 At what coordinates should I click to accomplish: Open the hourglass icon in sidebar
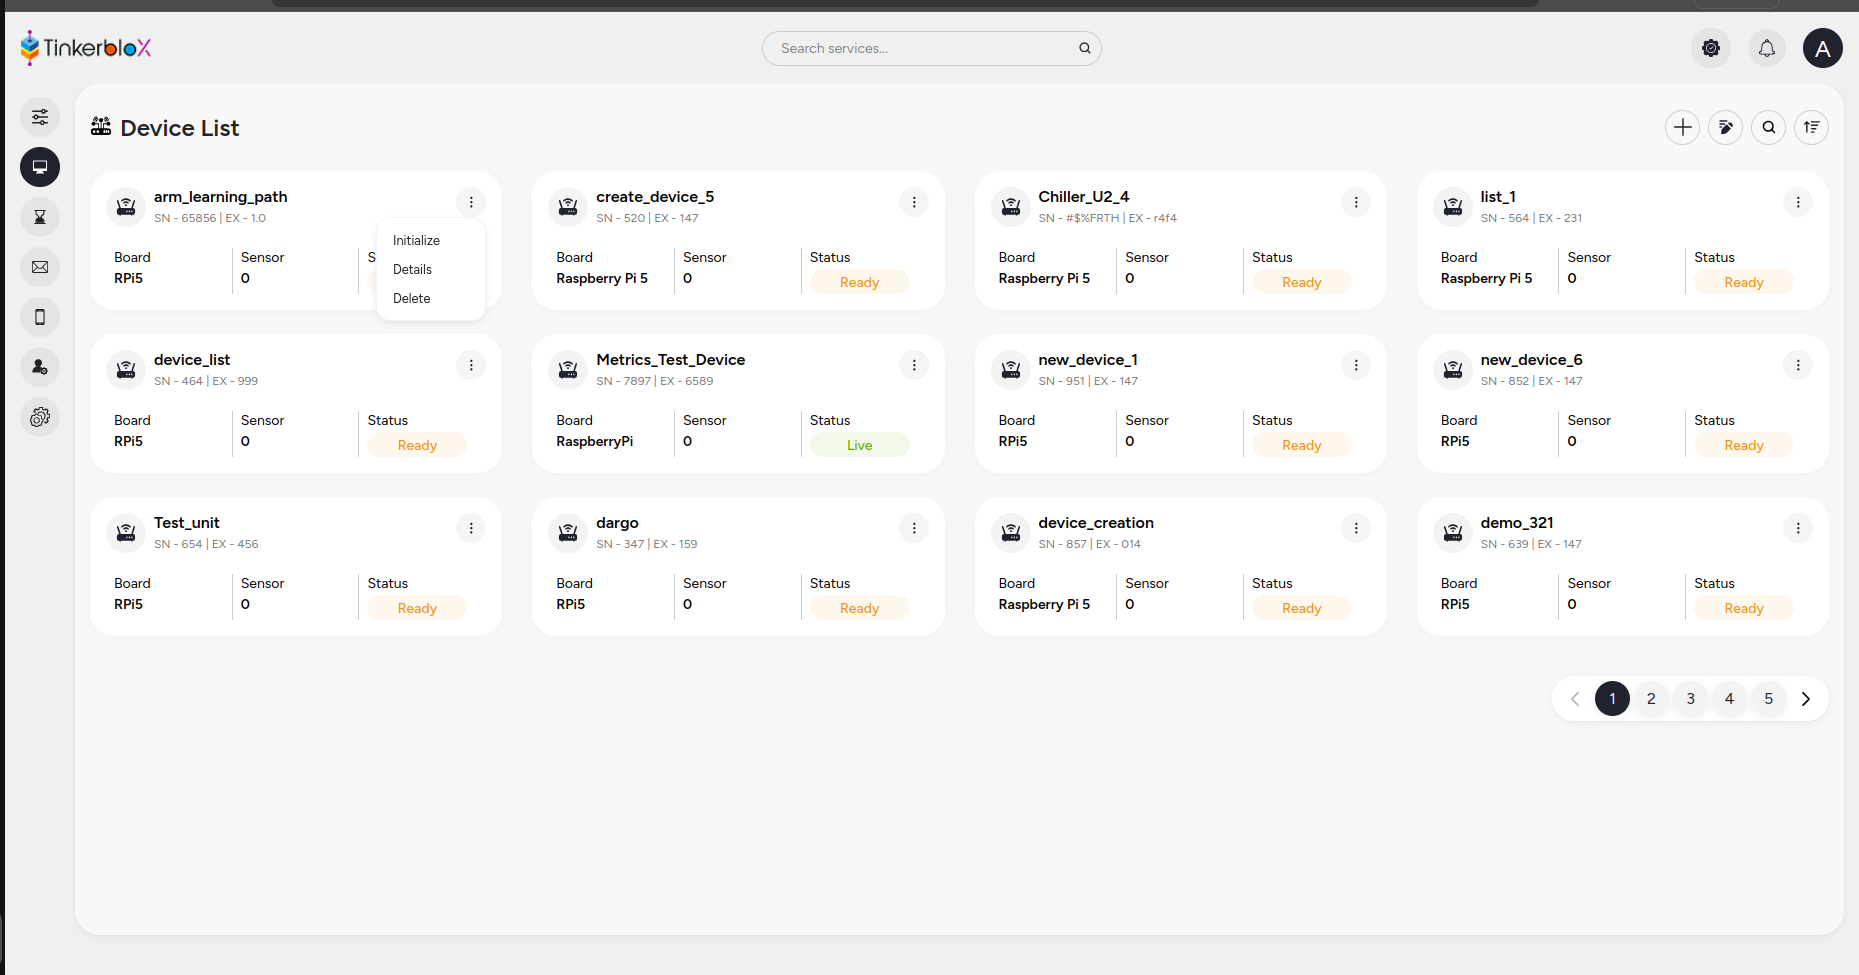[x=40, y=217]
